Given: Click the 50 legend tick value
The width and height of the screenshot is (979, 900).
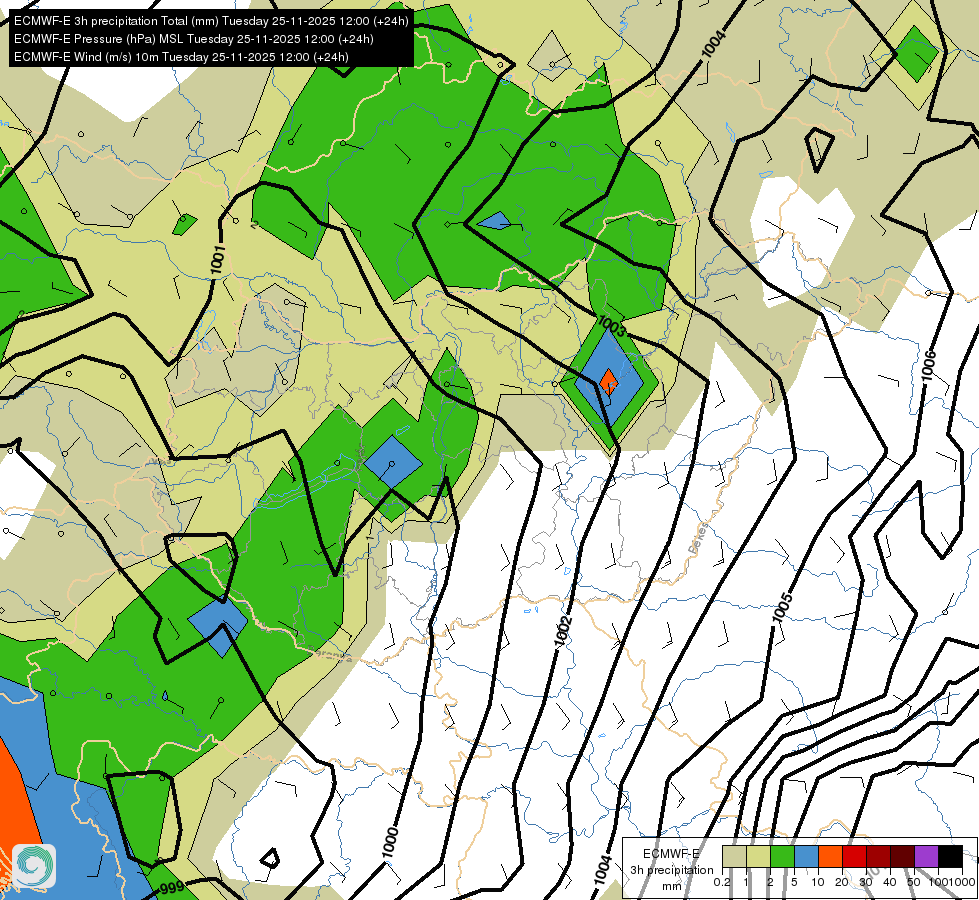Looking at the screenshot, I should coord(914,882).
